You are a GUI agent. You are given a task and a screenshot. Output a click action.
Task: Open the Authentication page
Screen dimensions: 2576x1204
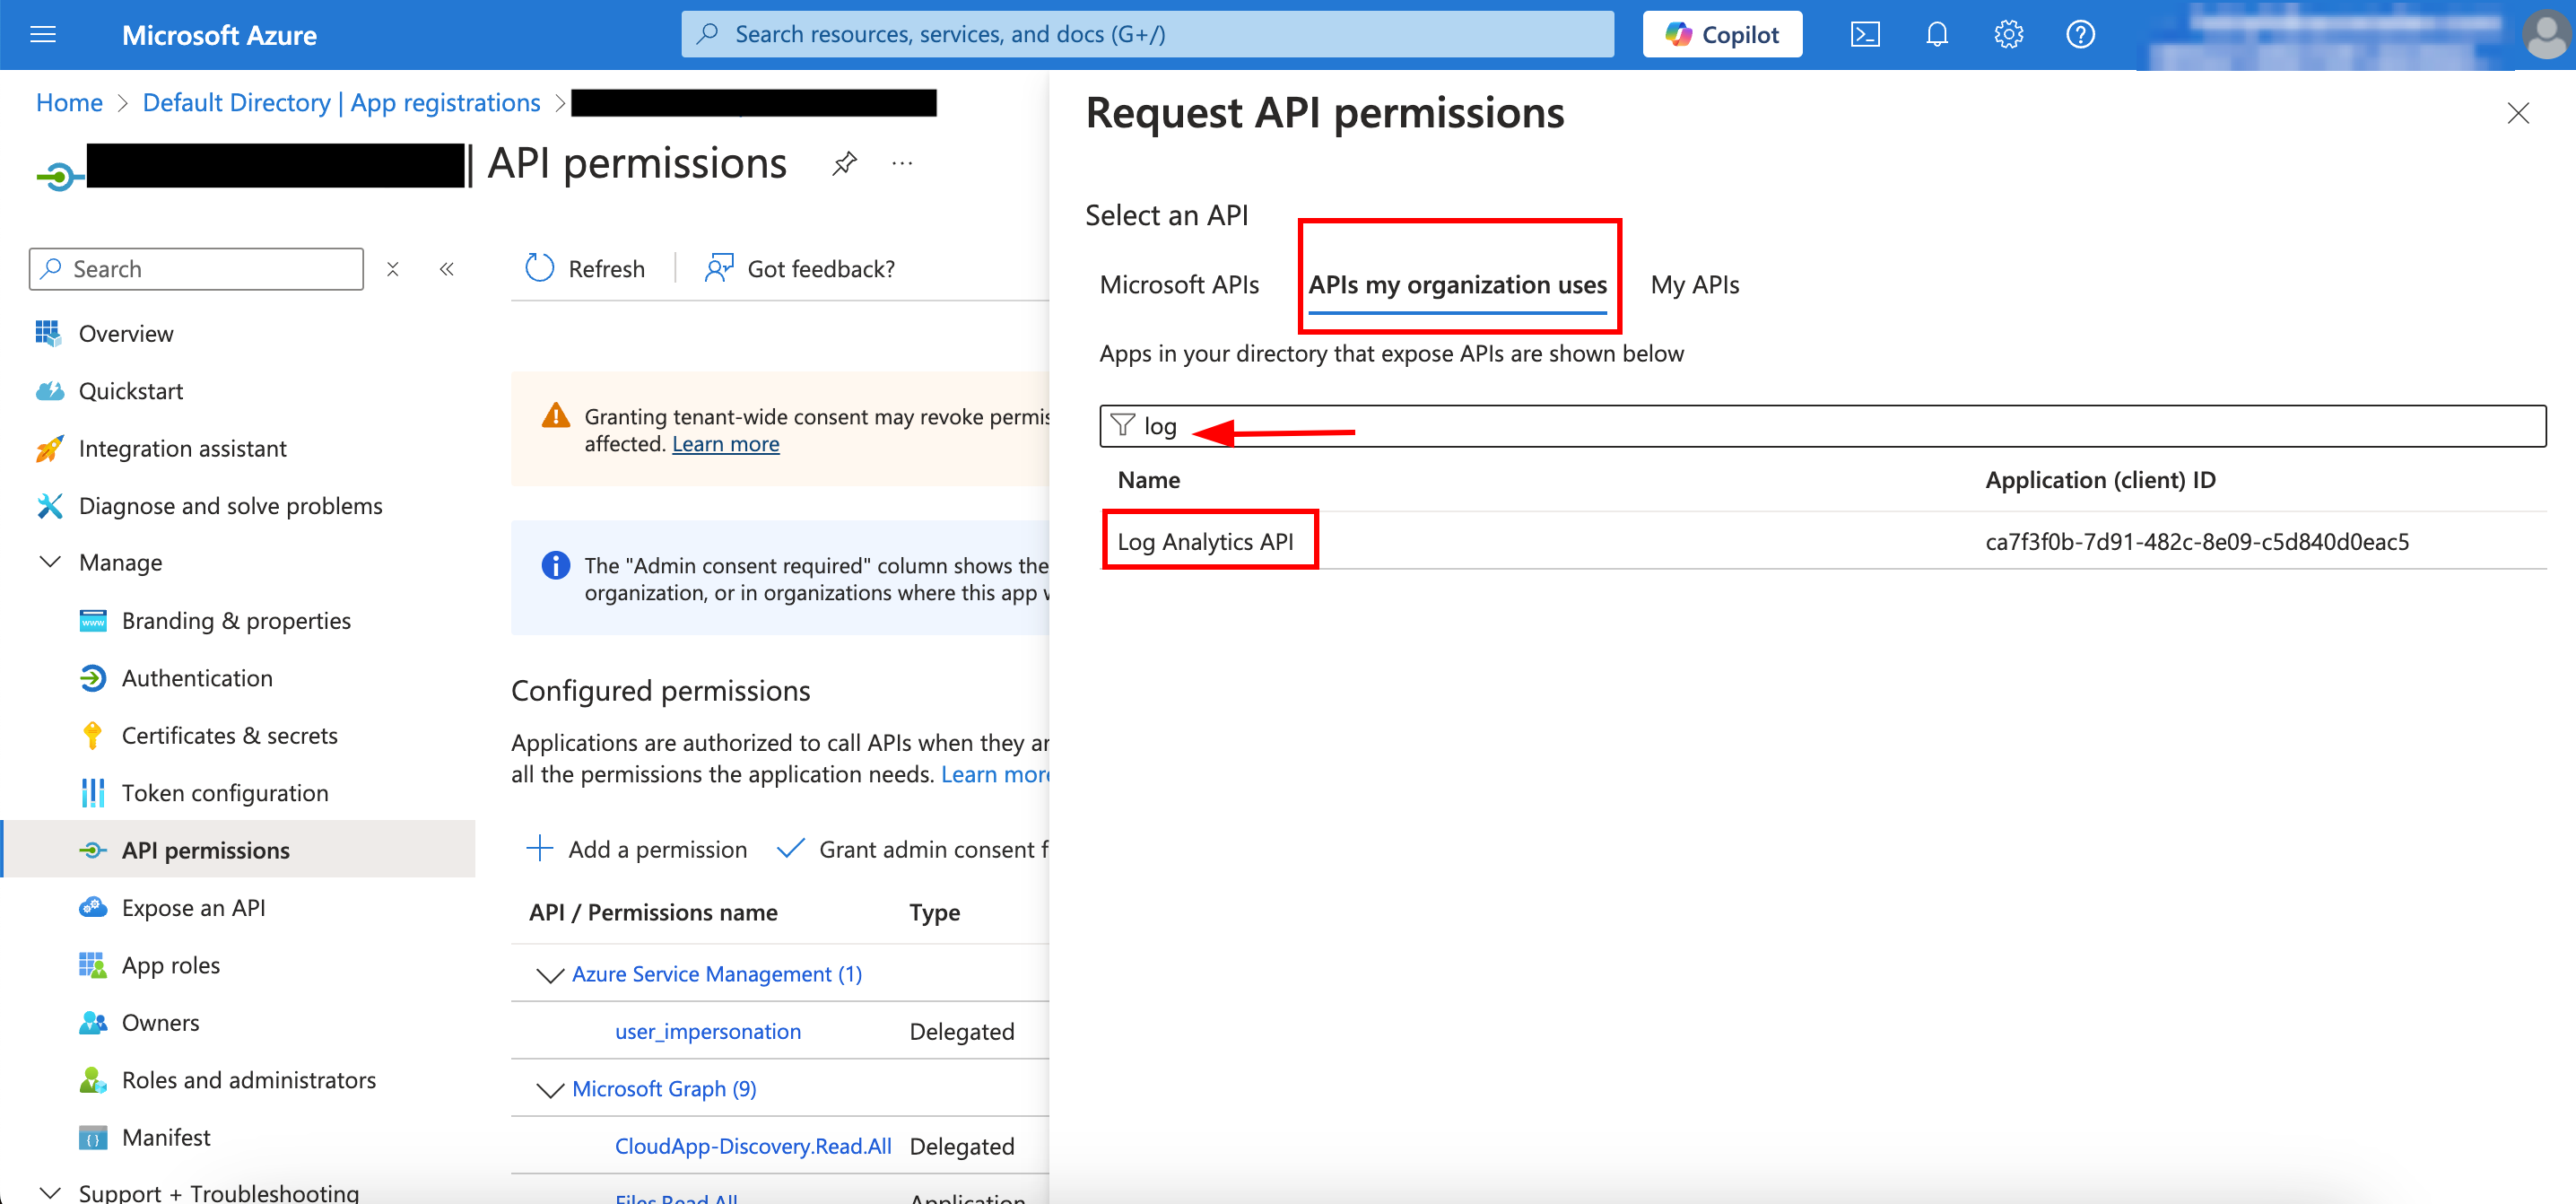197,678
